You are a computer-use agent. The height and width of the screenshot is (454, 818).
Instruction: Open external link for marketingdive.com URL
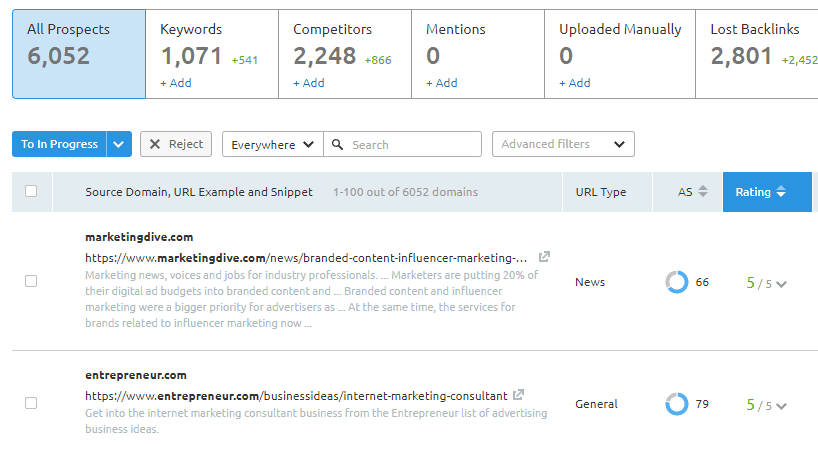[x=544, y=257]
